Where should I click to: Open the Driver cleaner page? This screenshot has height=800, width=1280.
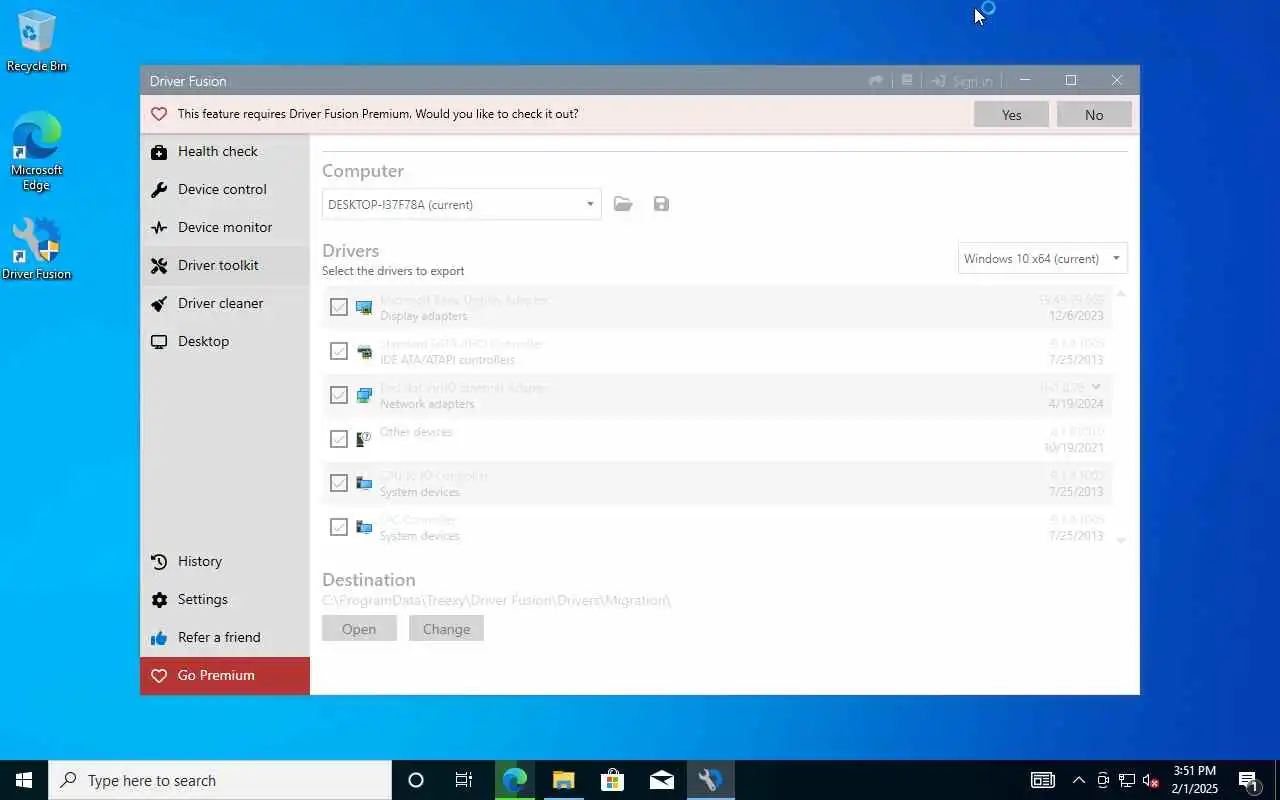coord(225,304)
